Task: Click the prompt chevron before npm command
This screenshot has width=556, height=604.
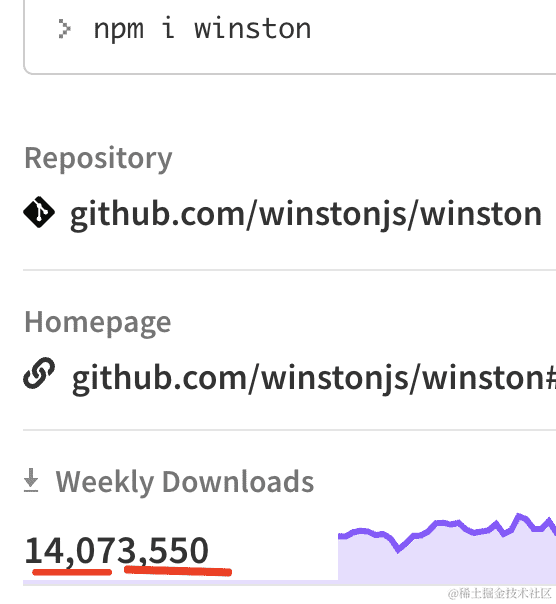Action: [64, 29]
